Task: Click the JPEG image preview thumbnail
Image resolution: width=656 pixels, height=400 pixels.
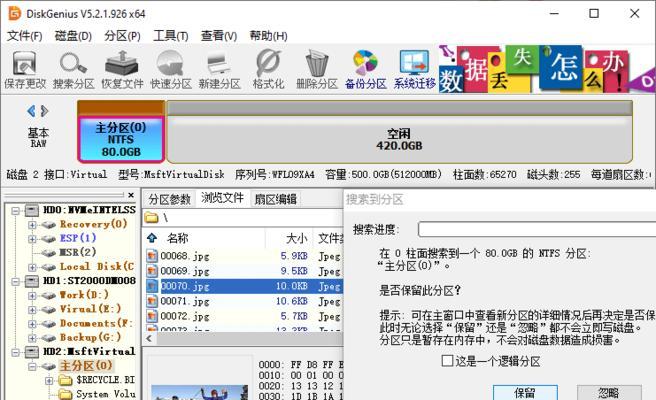Action: point(200,392)
